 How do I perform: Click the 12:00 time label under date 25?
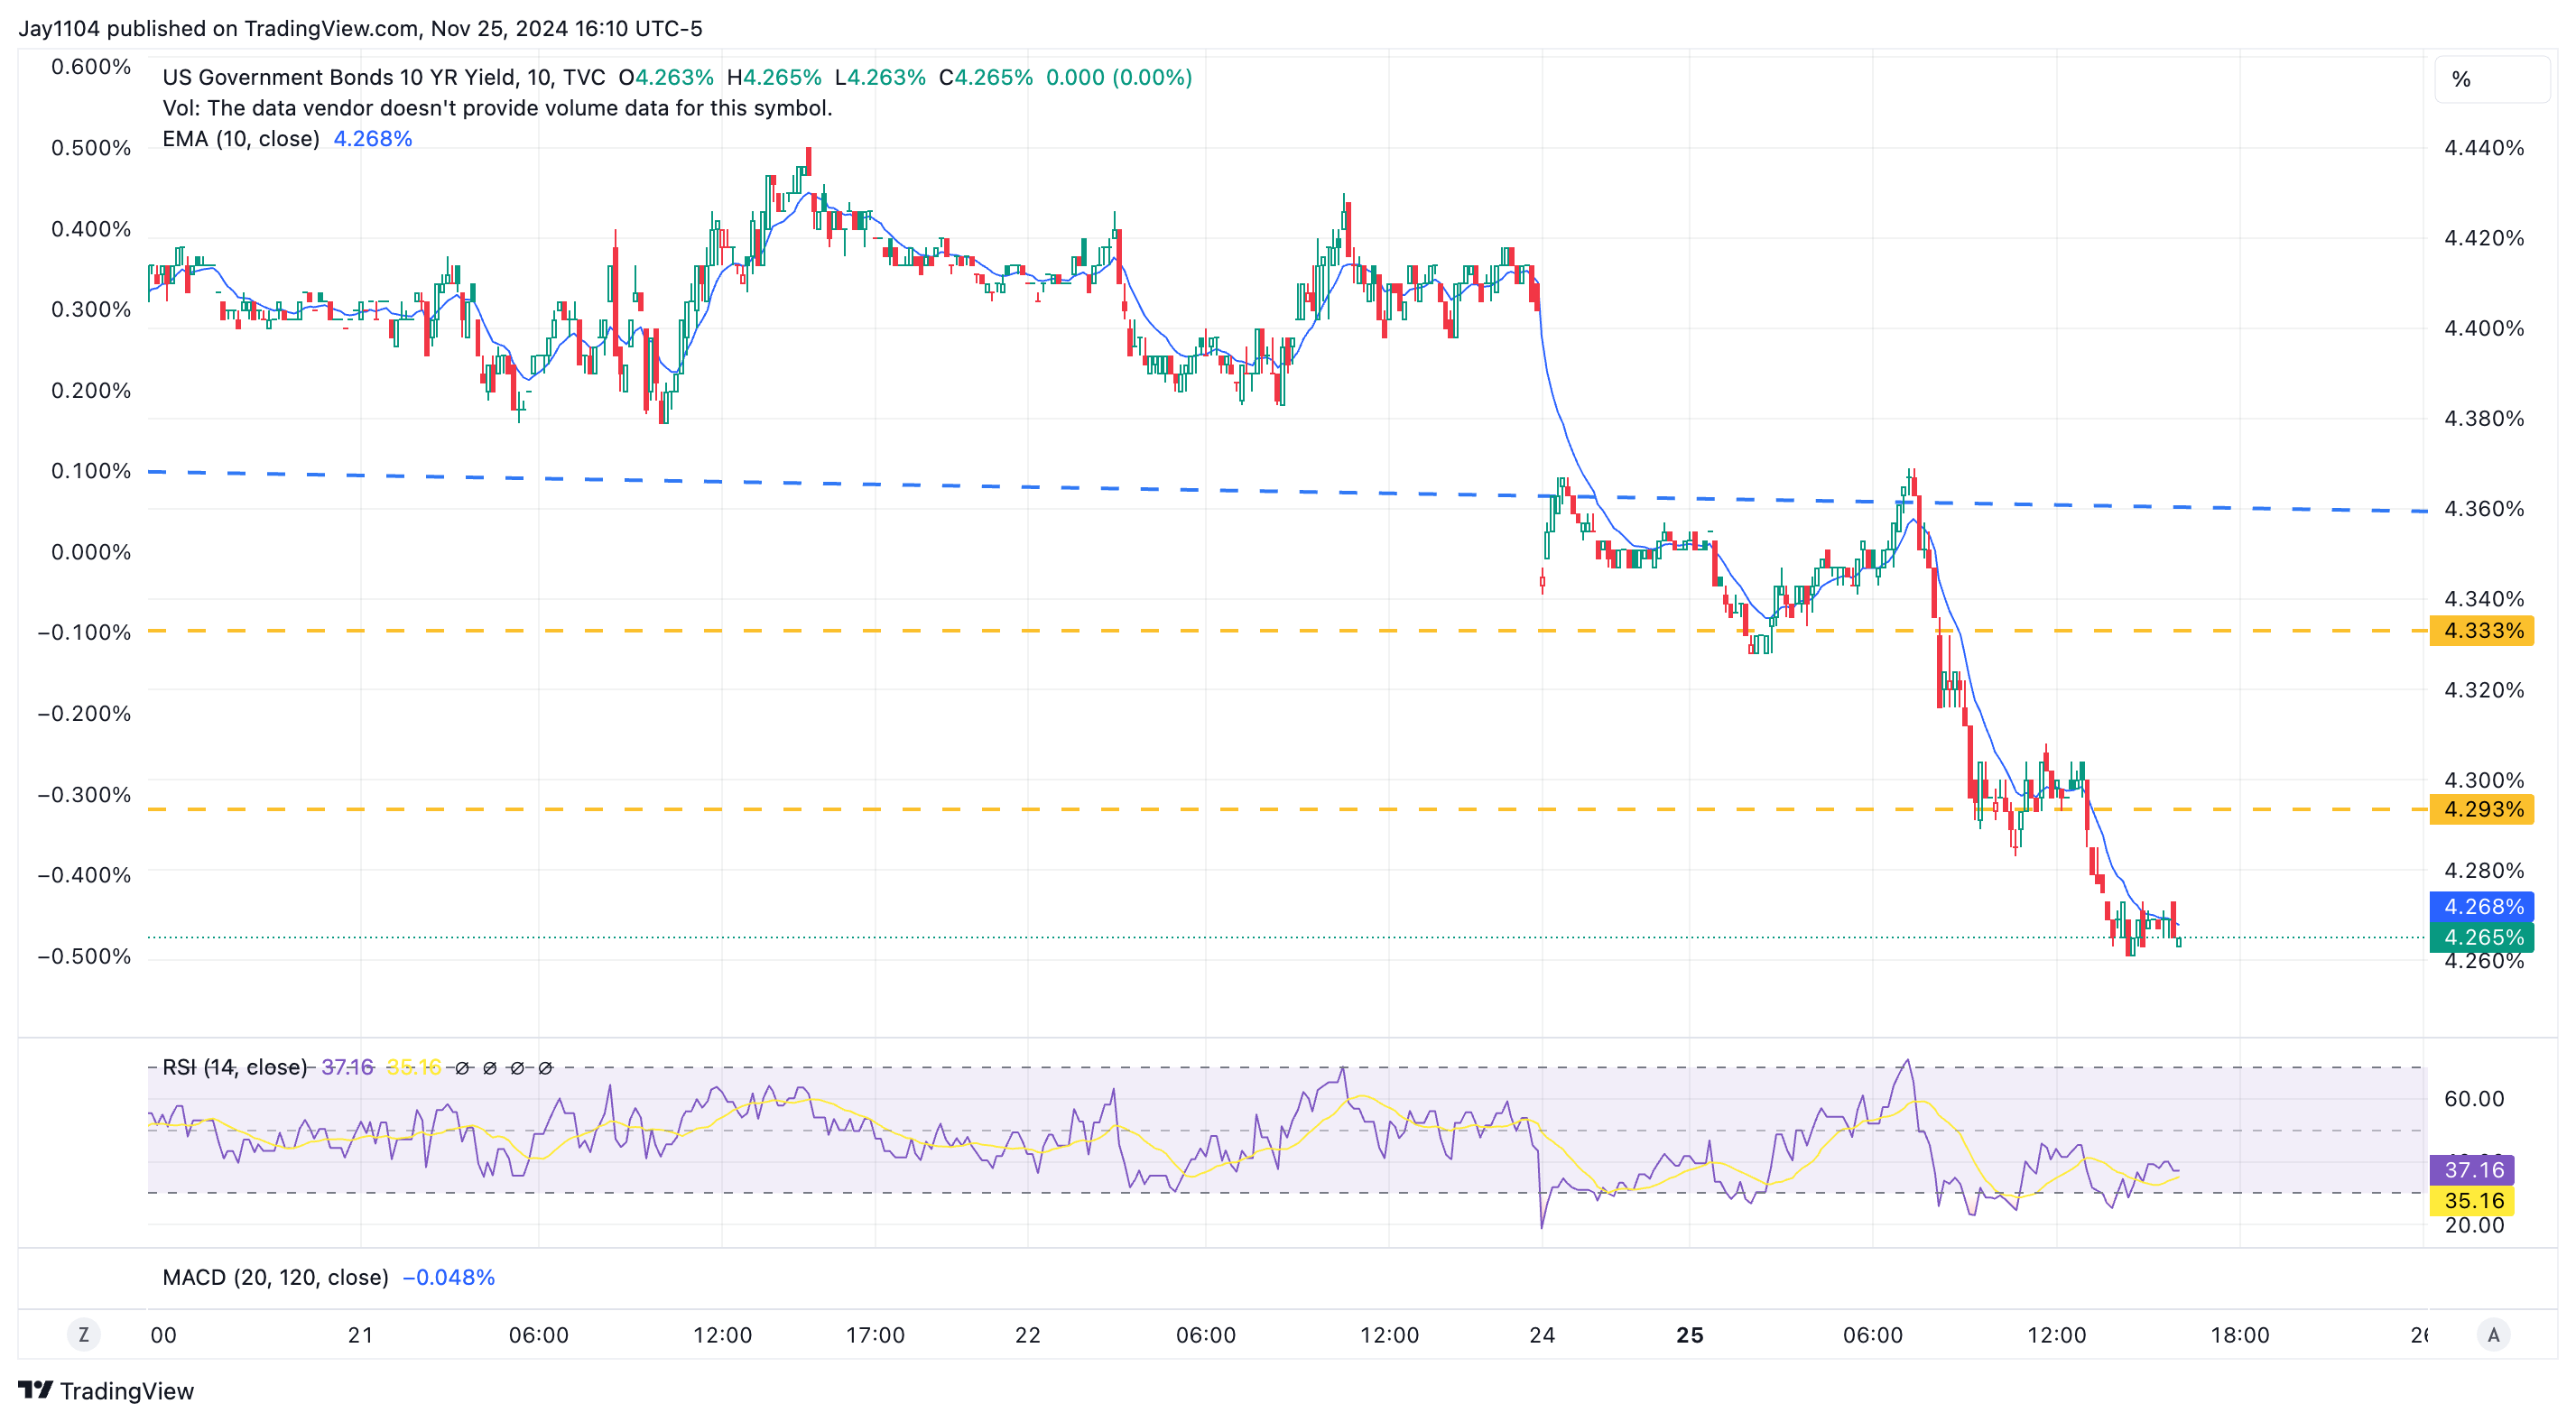tap(2056, 1335)
